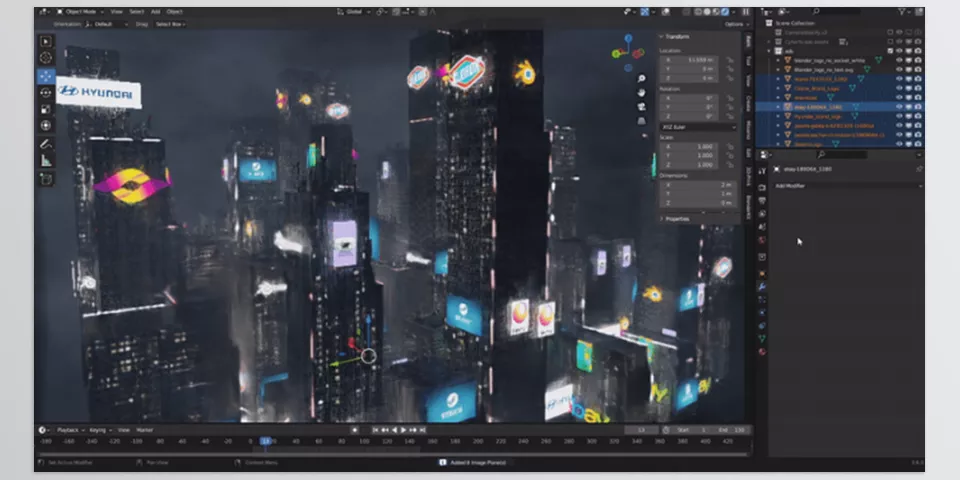Open the Material properties tab icon
This screenshot has width=960, height=480.
click(x=762, y=351)
